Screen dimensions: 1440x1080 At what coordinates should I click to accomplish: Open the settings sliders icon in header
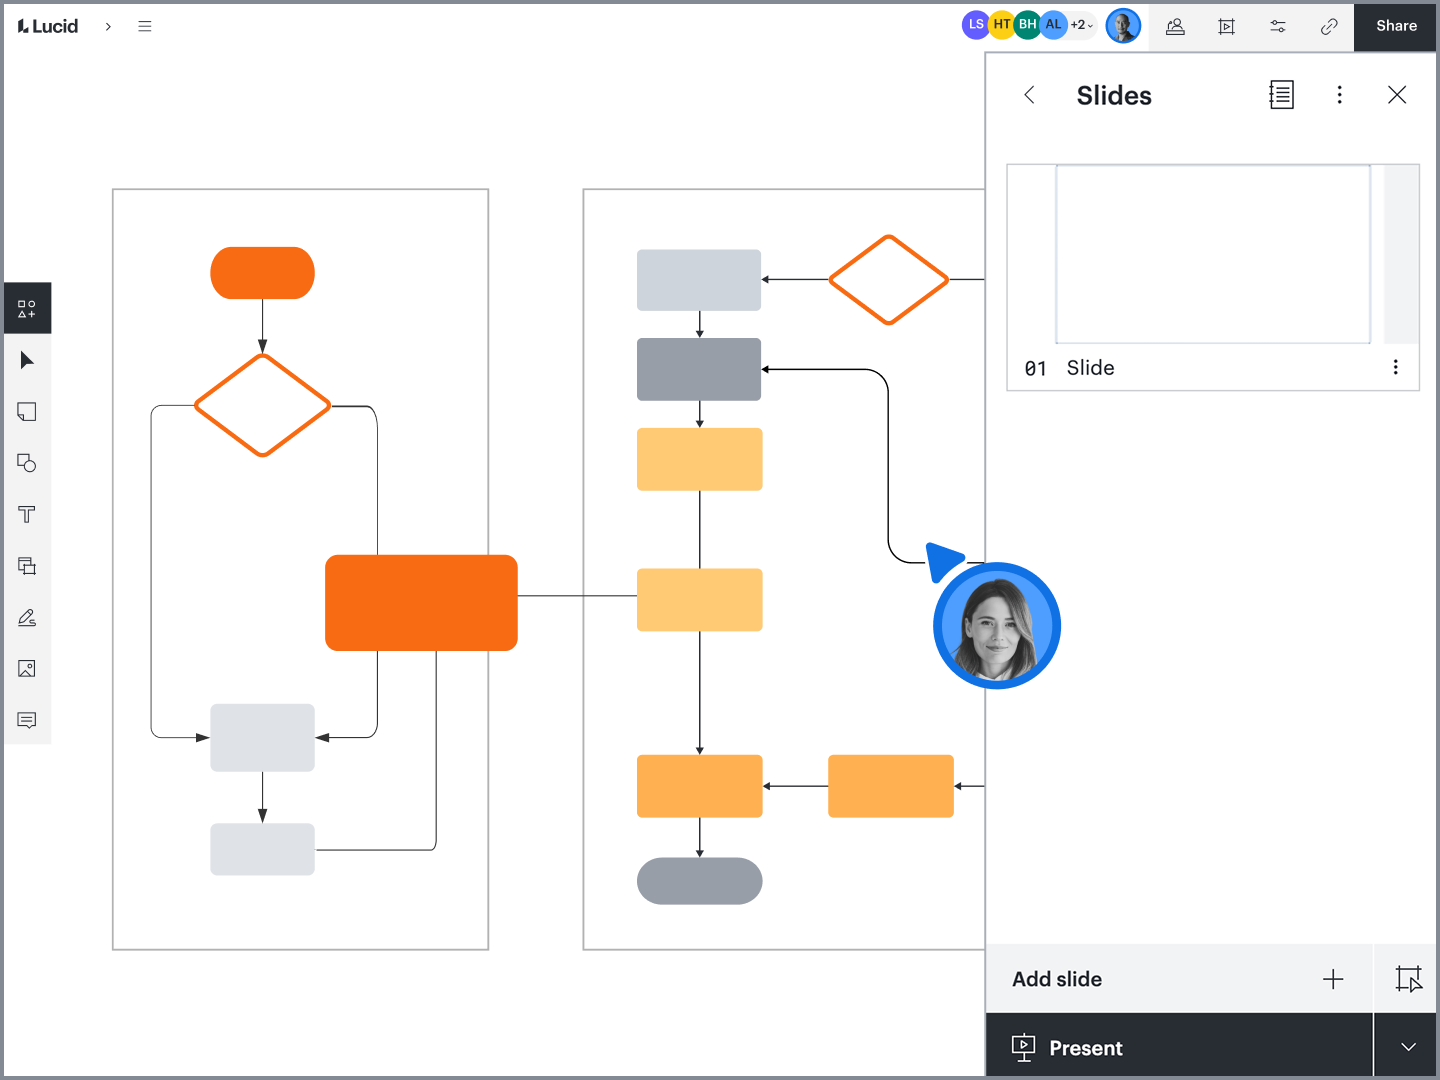coord(1278,27)
